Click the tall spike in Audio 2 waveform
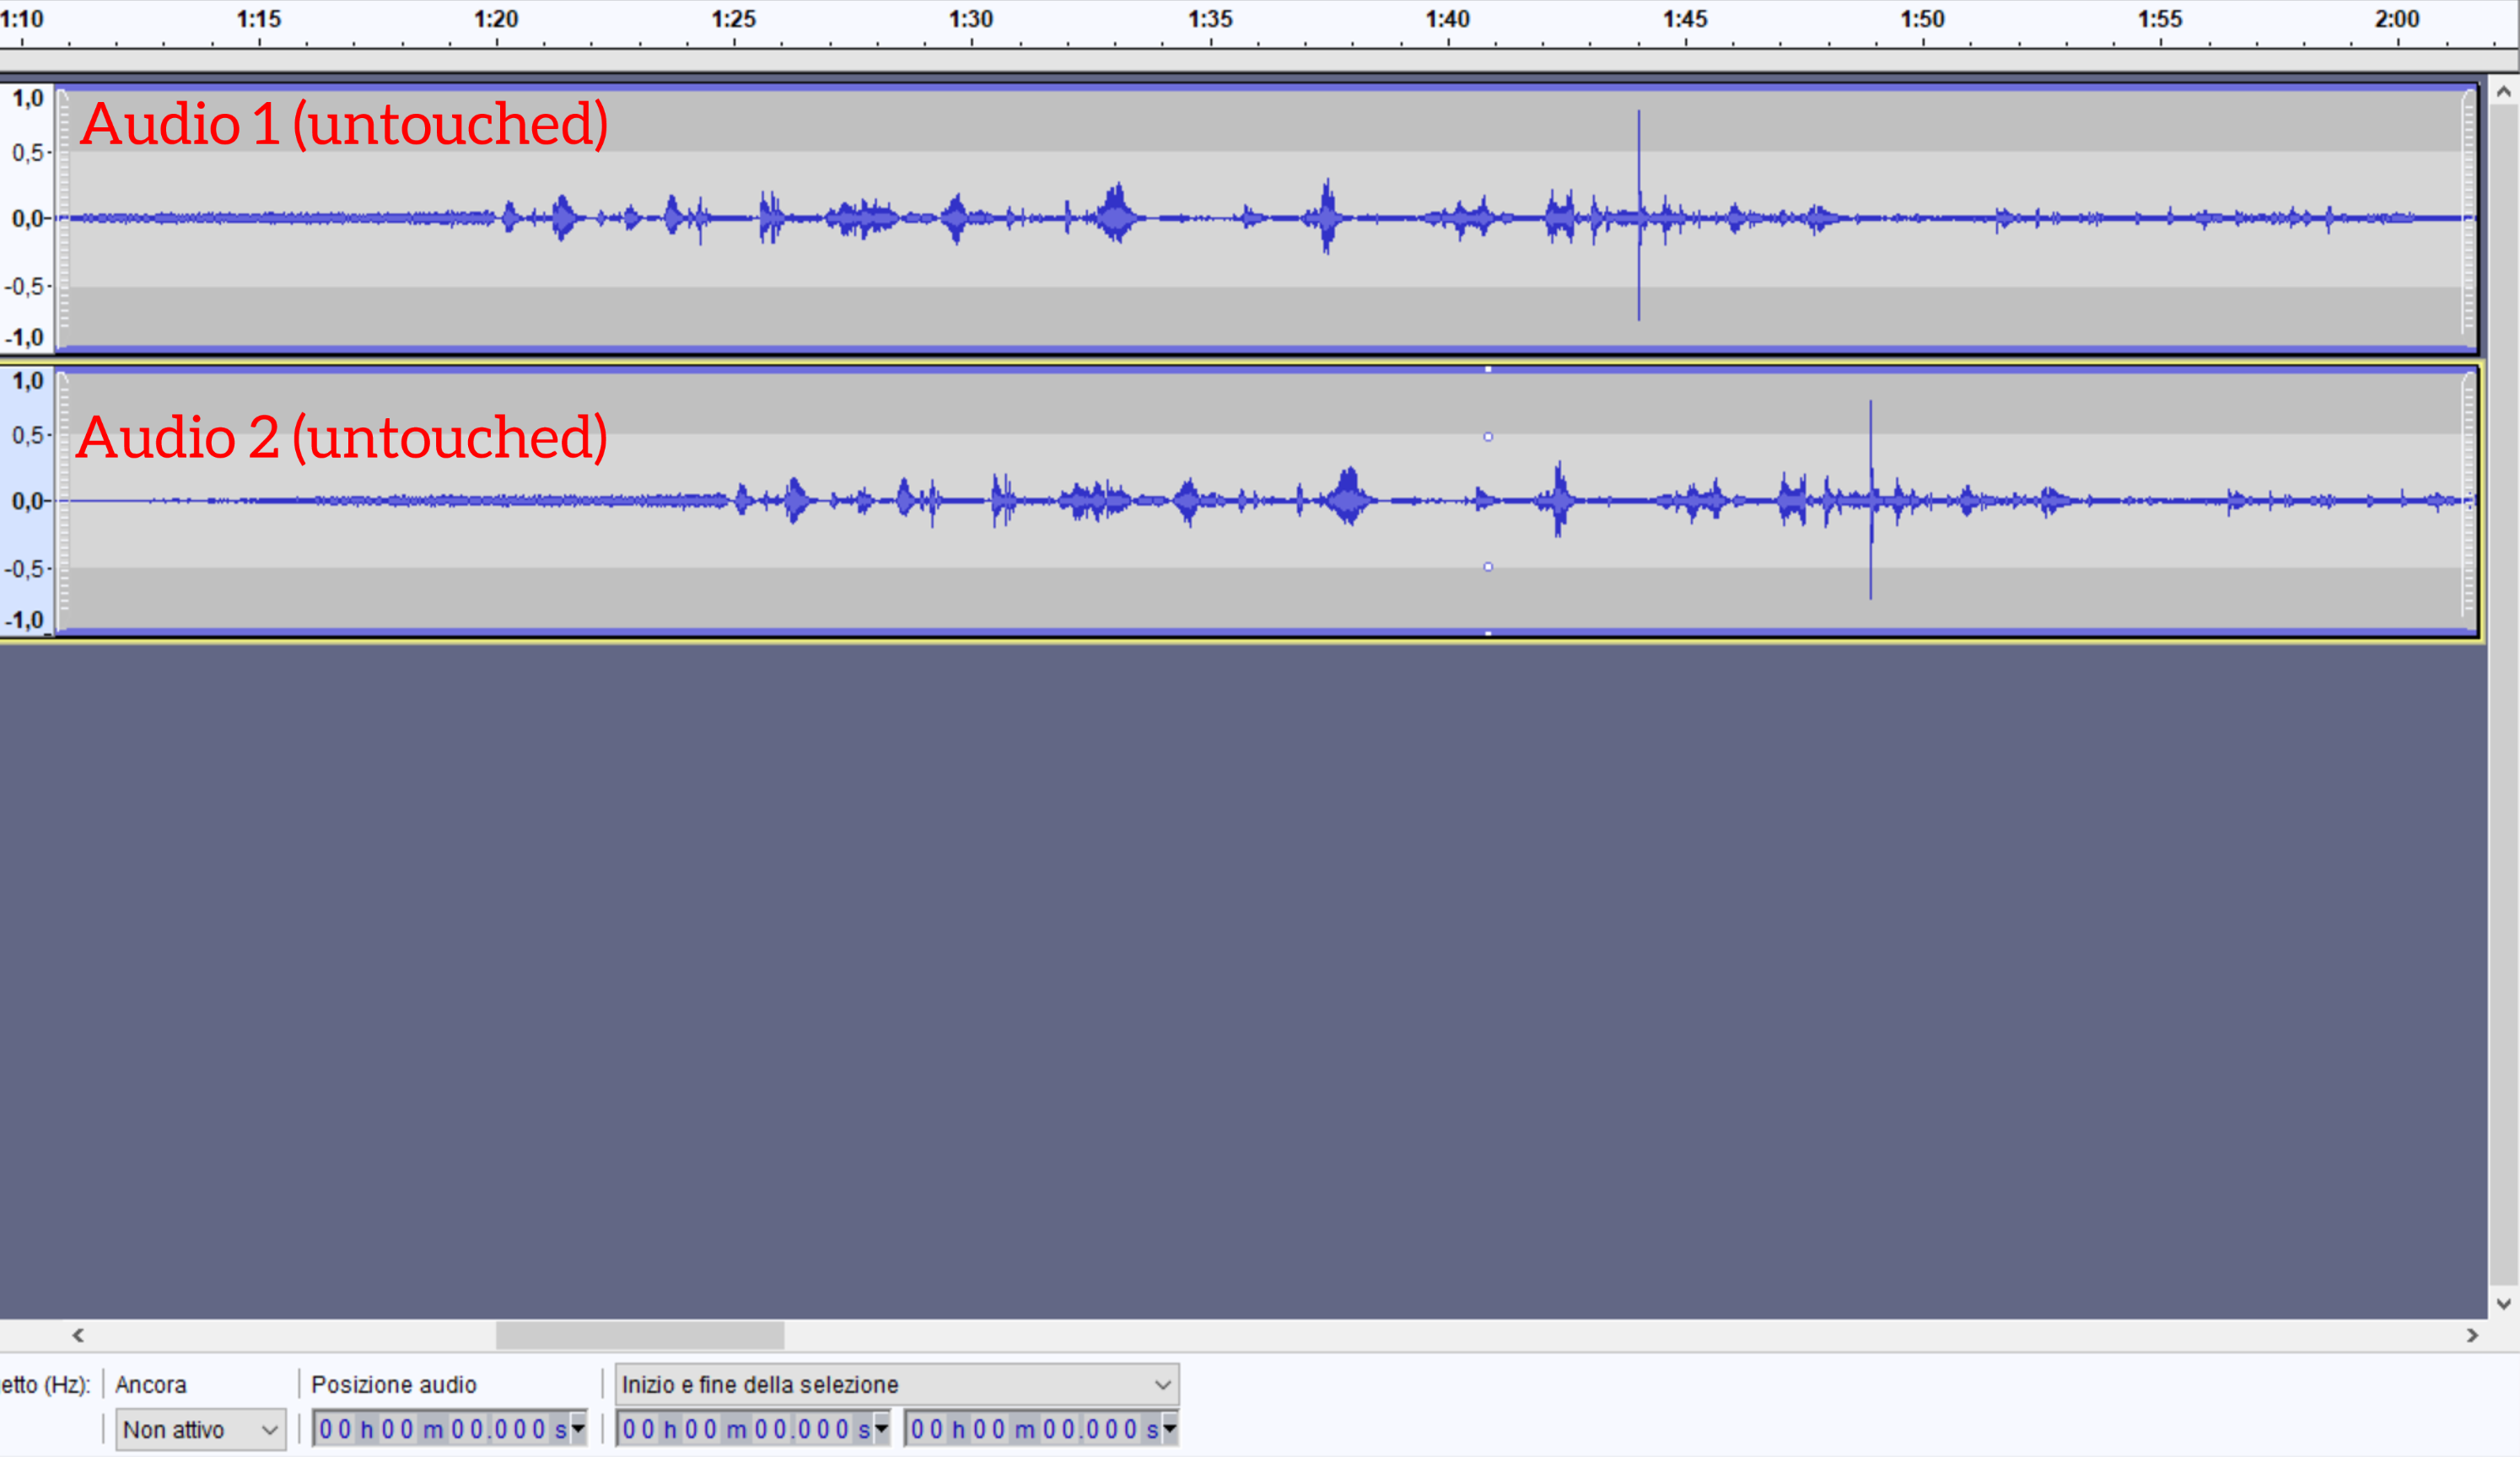The width and height of the screenshot is (2520, 1457). coord(1870,440)
